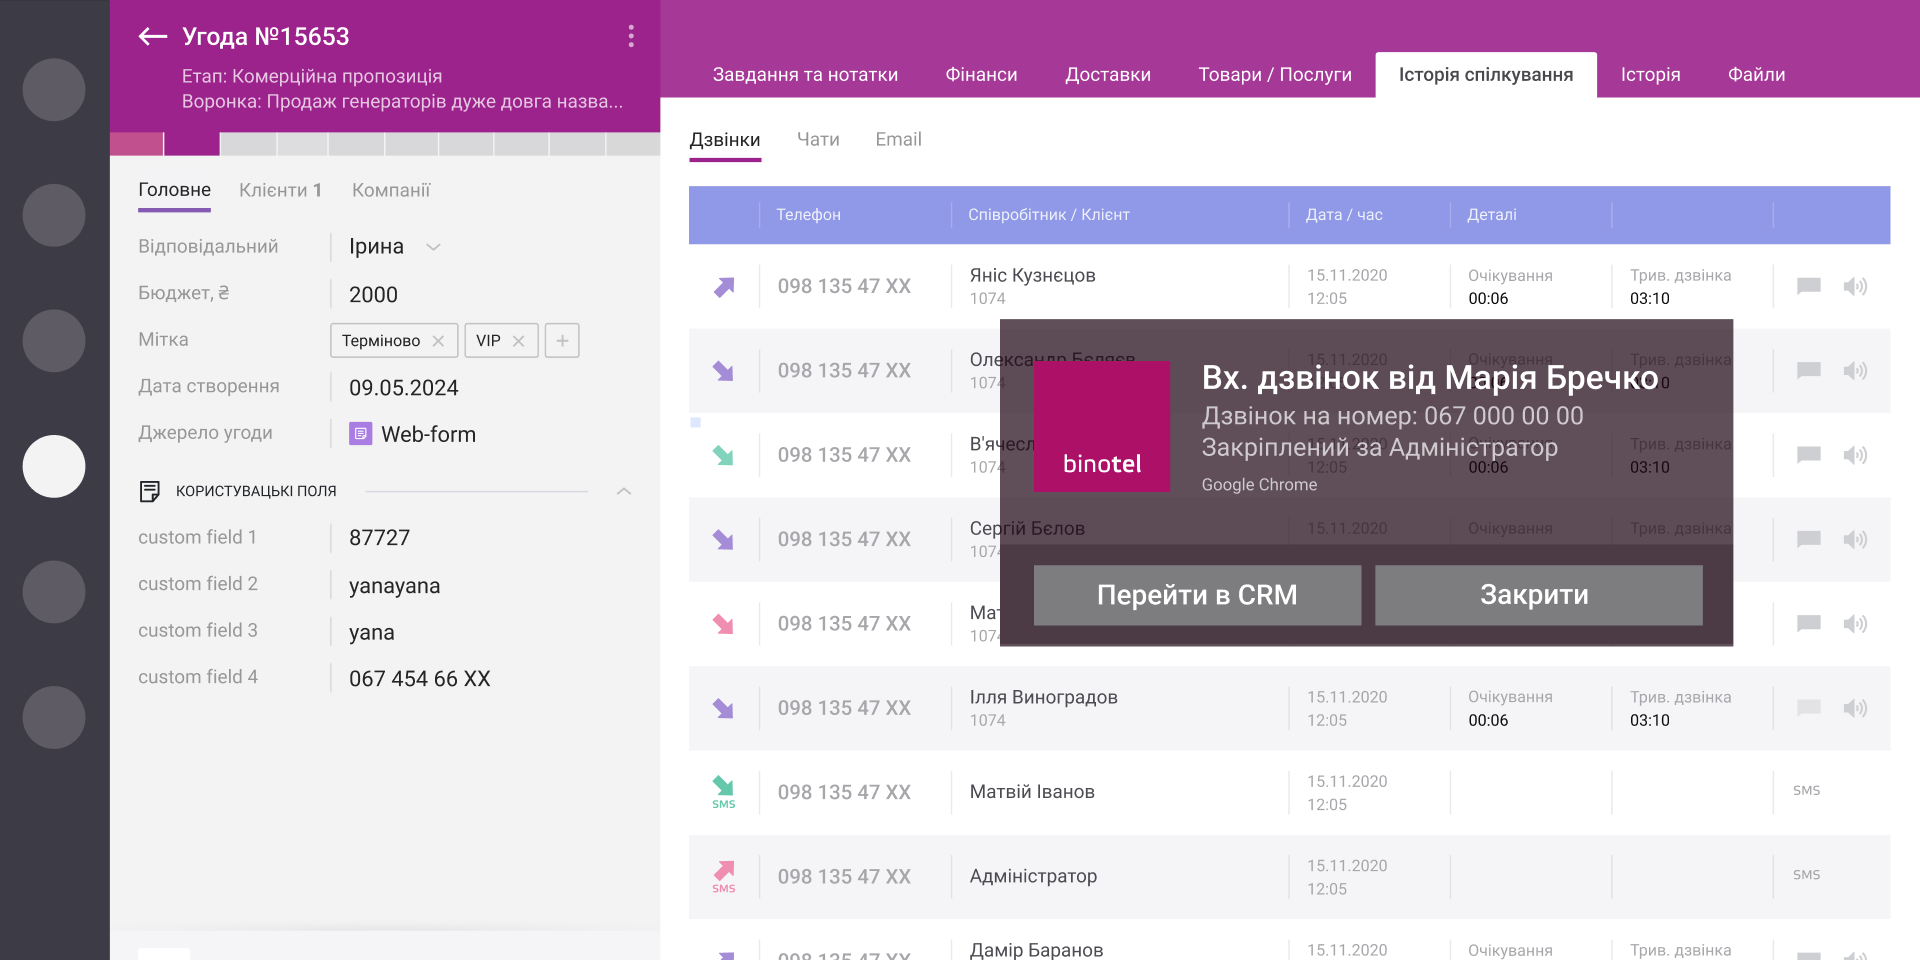Mute the recording playback for Сергій Бєлов

[x=1855, y=539]
